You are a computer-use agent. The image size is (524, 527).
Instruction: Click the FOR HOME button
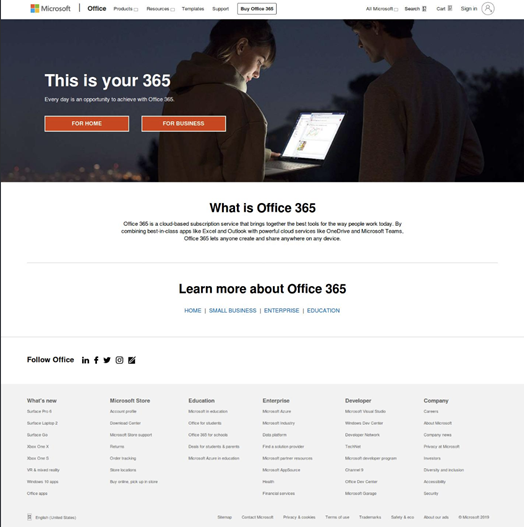click(x=87, y=124)
